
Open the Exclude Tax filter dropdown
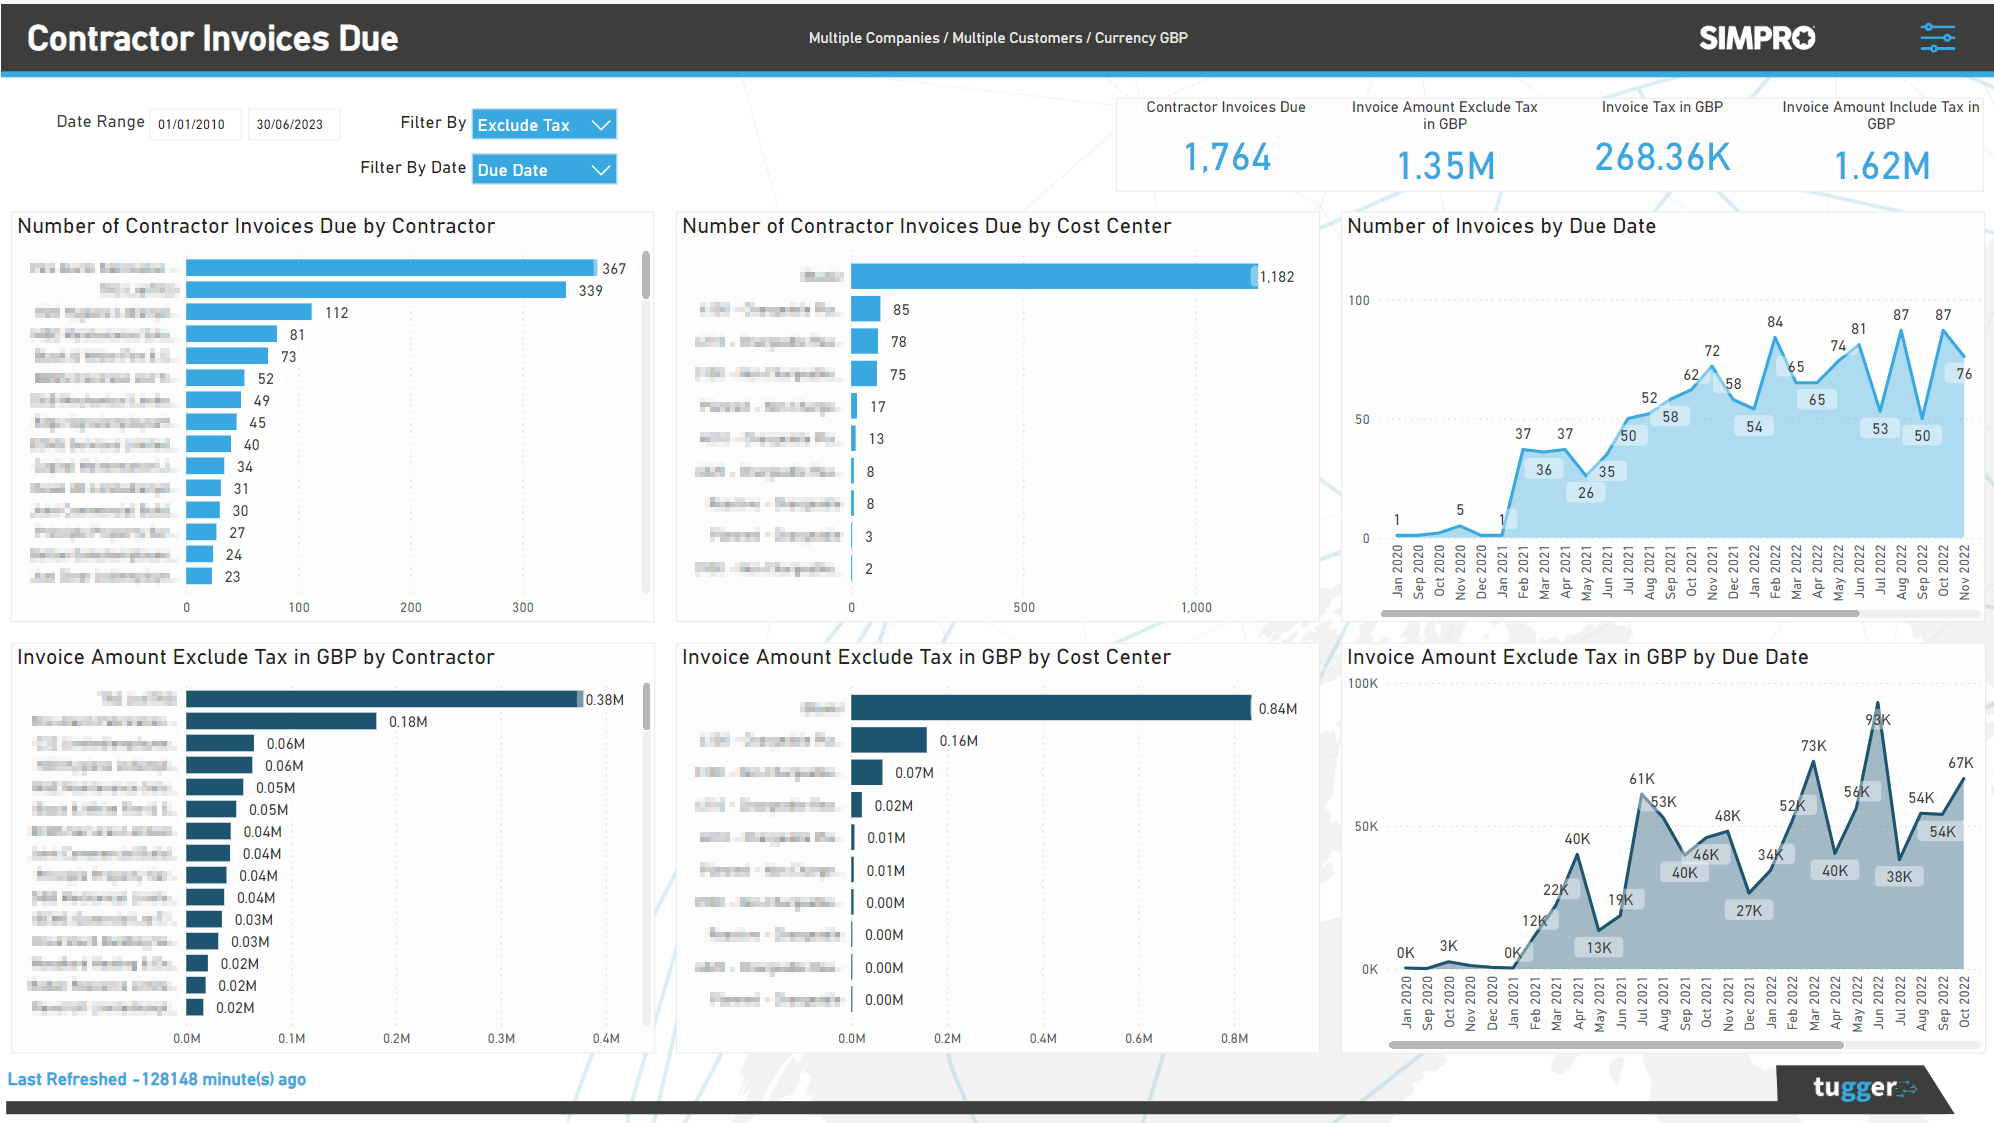pos(543,124)
